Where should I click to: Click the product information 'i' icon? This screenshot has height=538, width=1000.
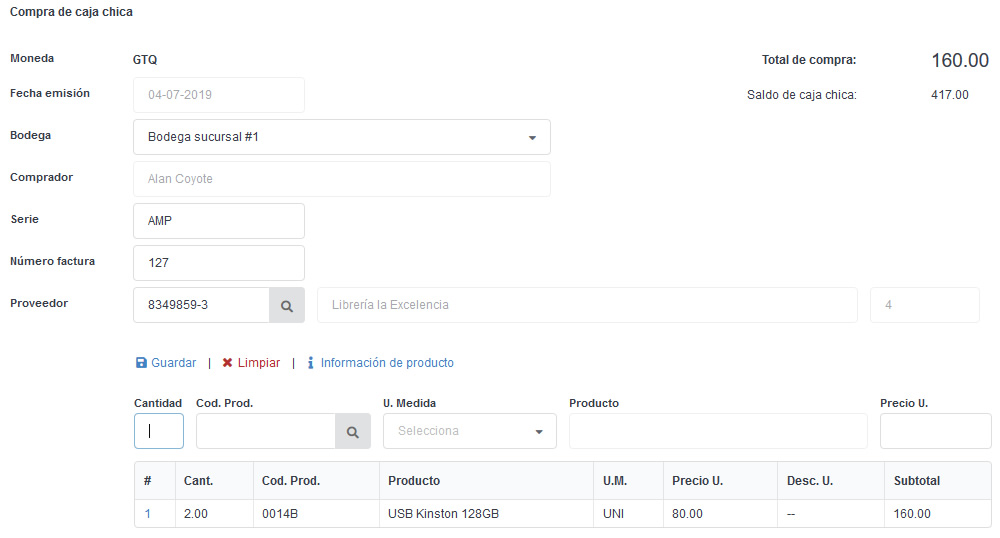point(311,363)
